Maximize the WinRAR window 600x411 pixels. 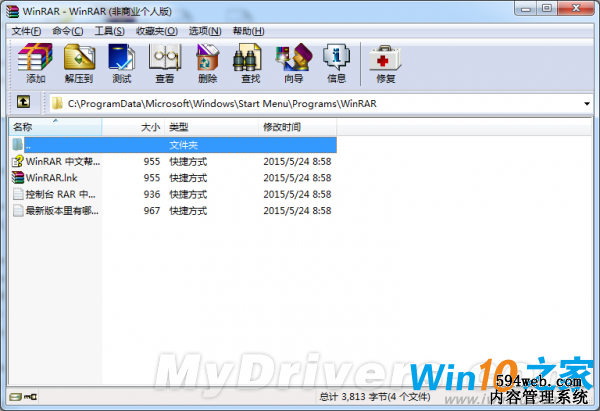(x=547, y=8)
